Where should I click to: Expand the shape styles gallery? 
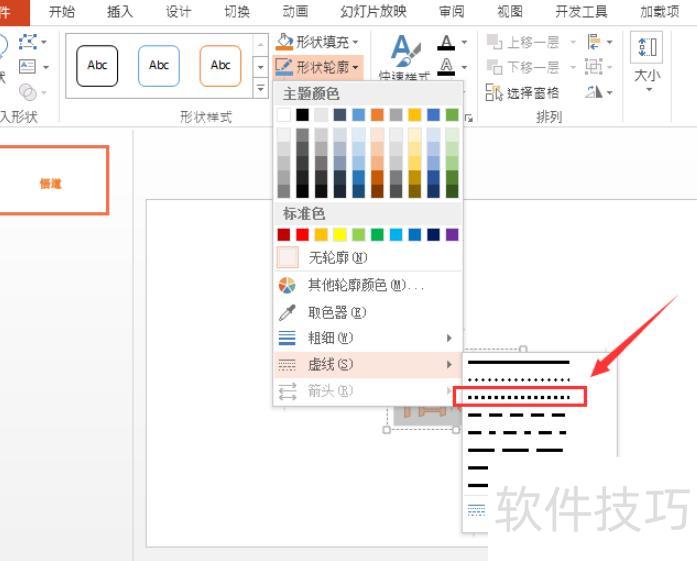[260, 88]
